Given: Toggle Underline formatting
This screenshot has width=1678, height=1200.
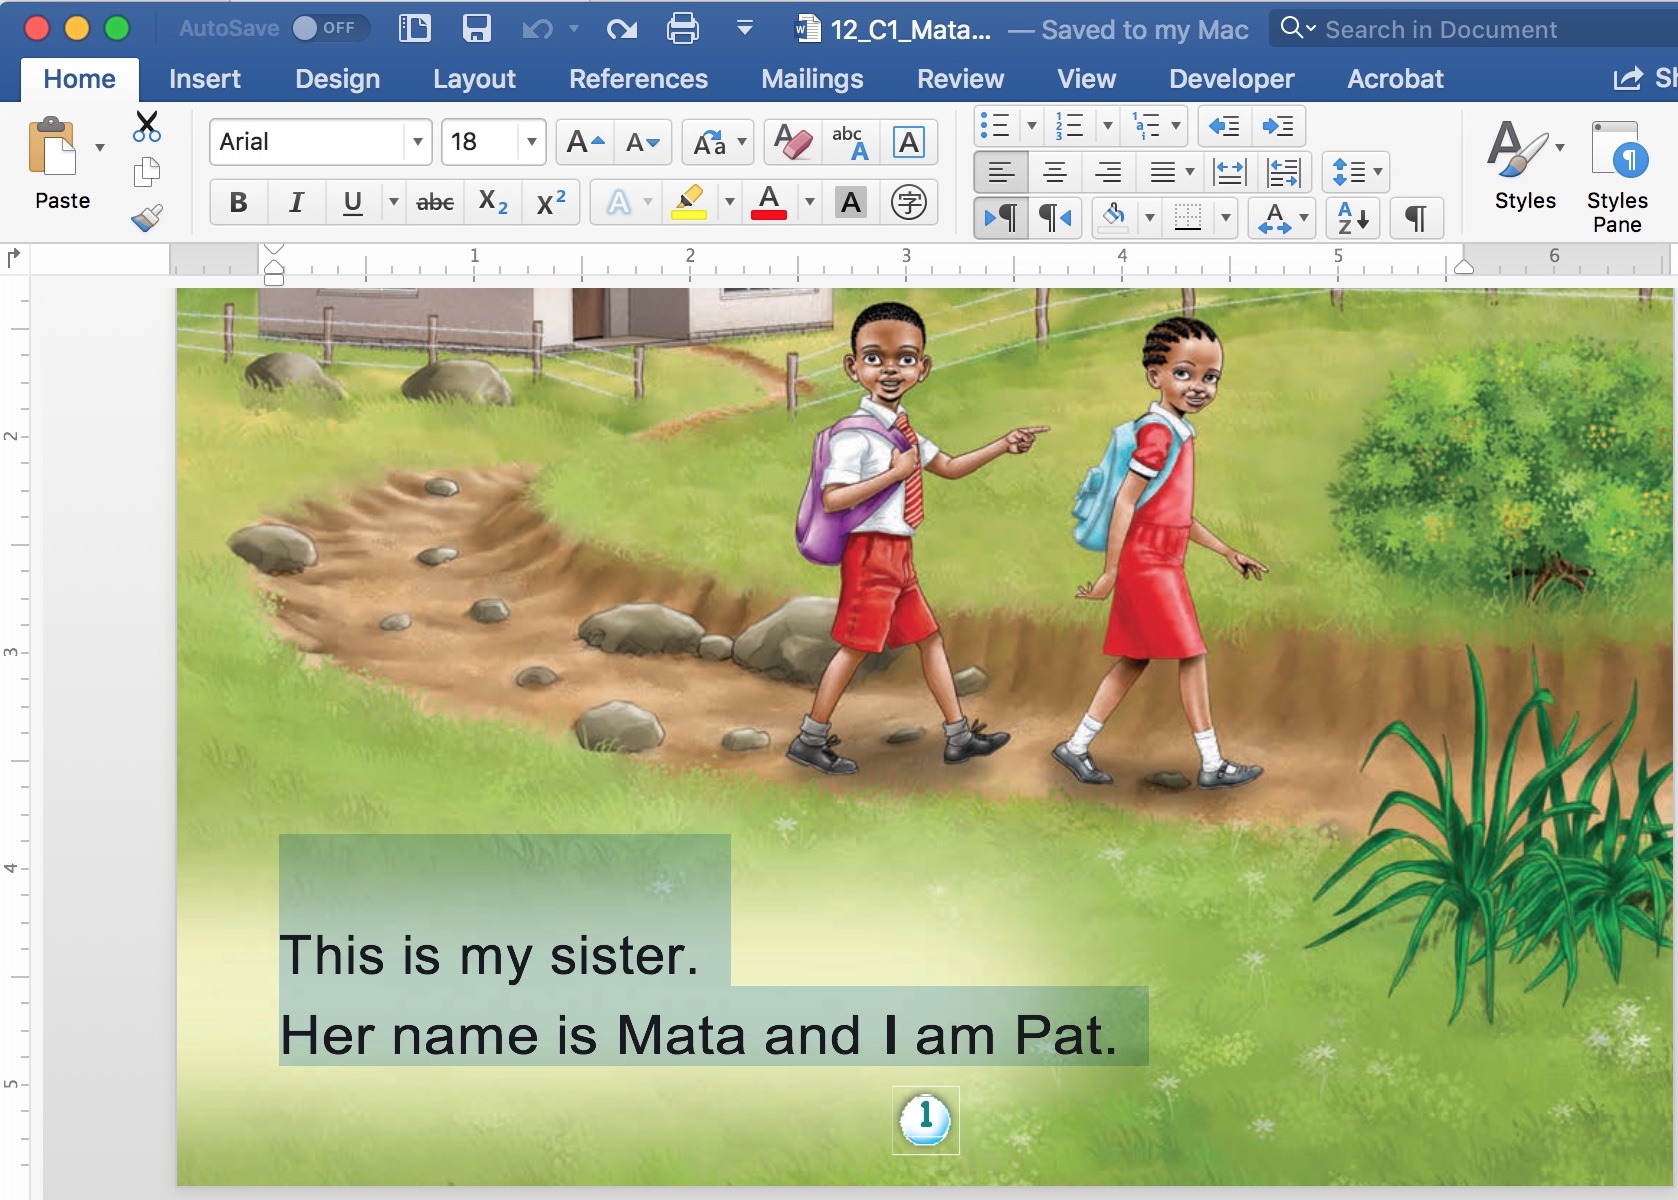Looking at the screenshot, I should pyautogui.click(x=352, y=203).
